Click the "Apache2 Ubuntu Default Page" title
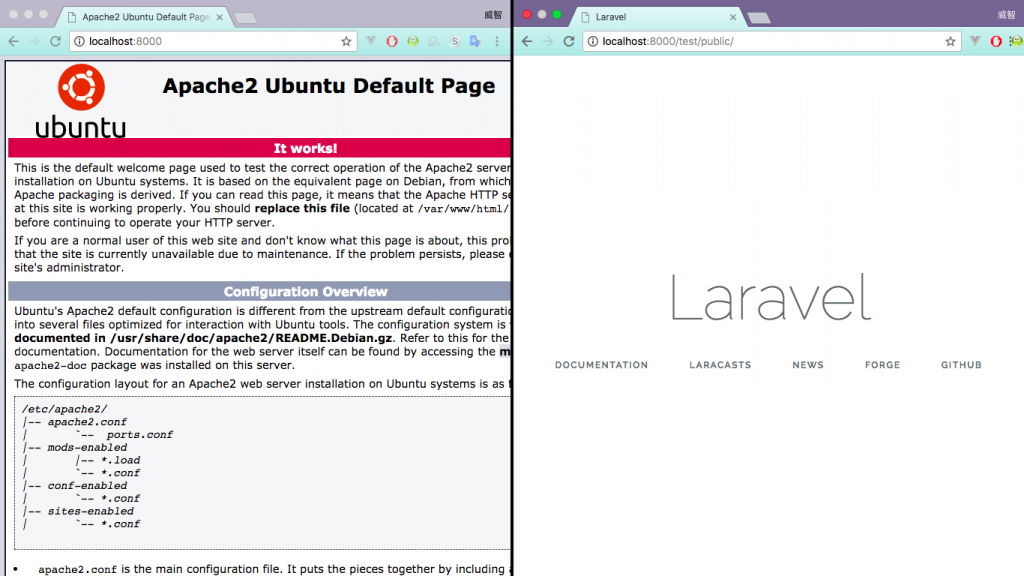1024x576 pixels. (x=328, y=86)
